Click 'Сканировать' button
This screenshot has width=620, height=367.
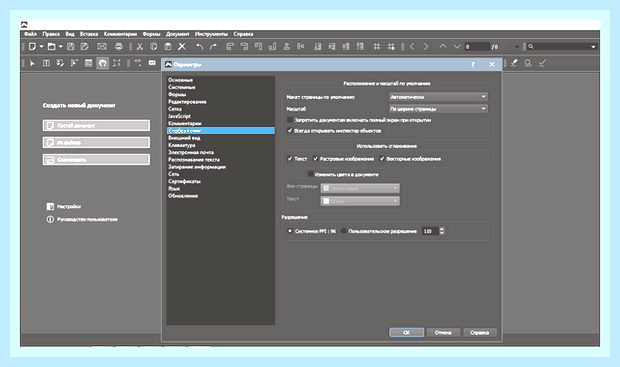[x=96, y=160]
